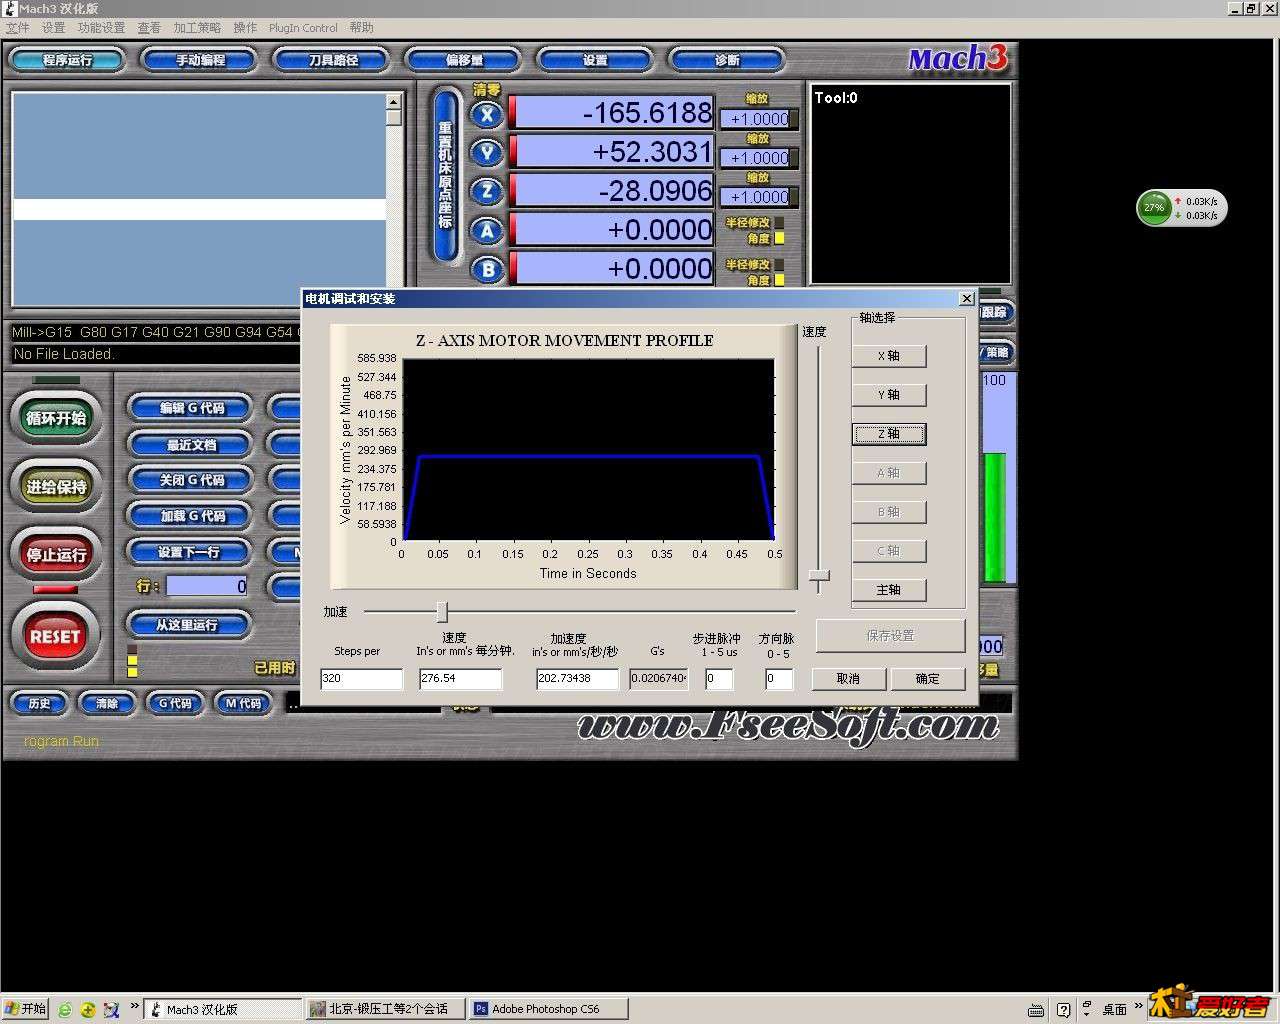Click the 清除 button
Screen dimensions: 1280x1024
click(x=107, y=704)
